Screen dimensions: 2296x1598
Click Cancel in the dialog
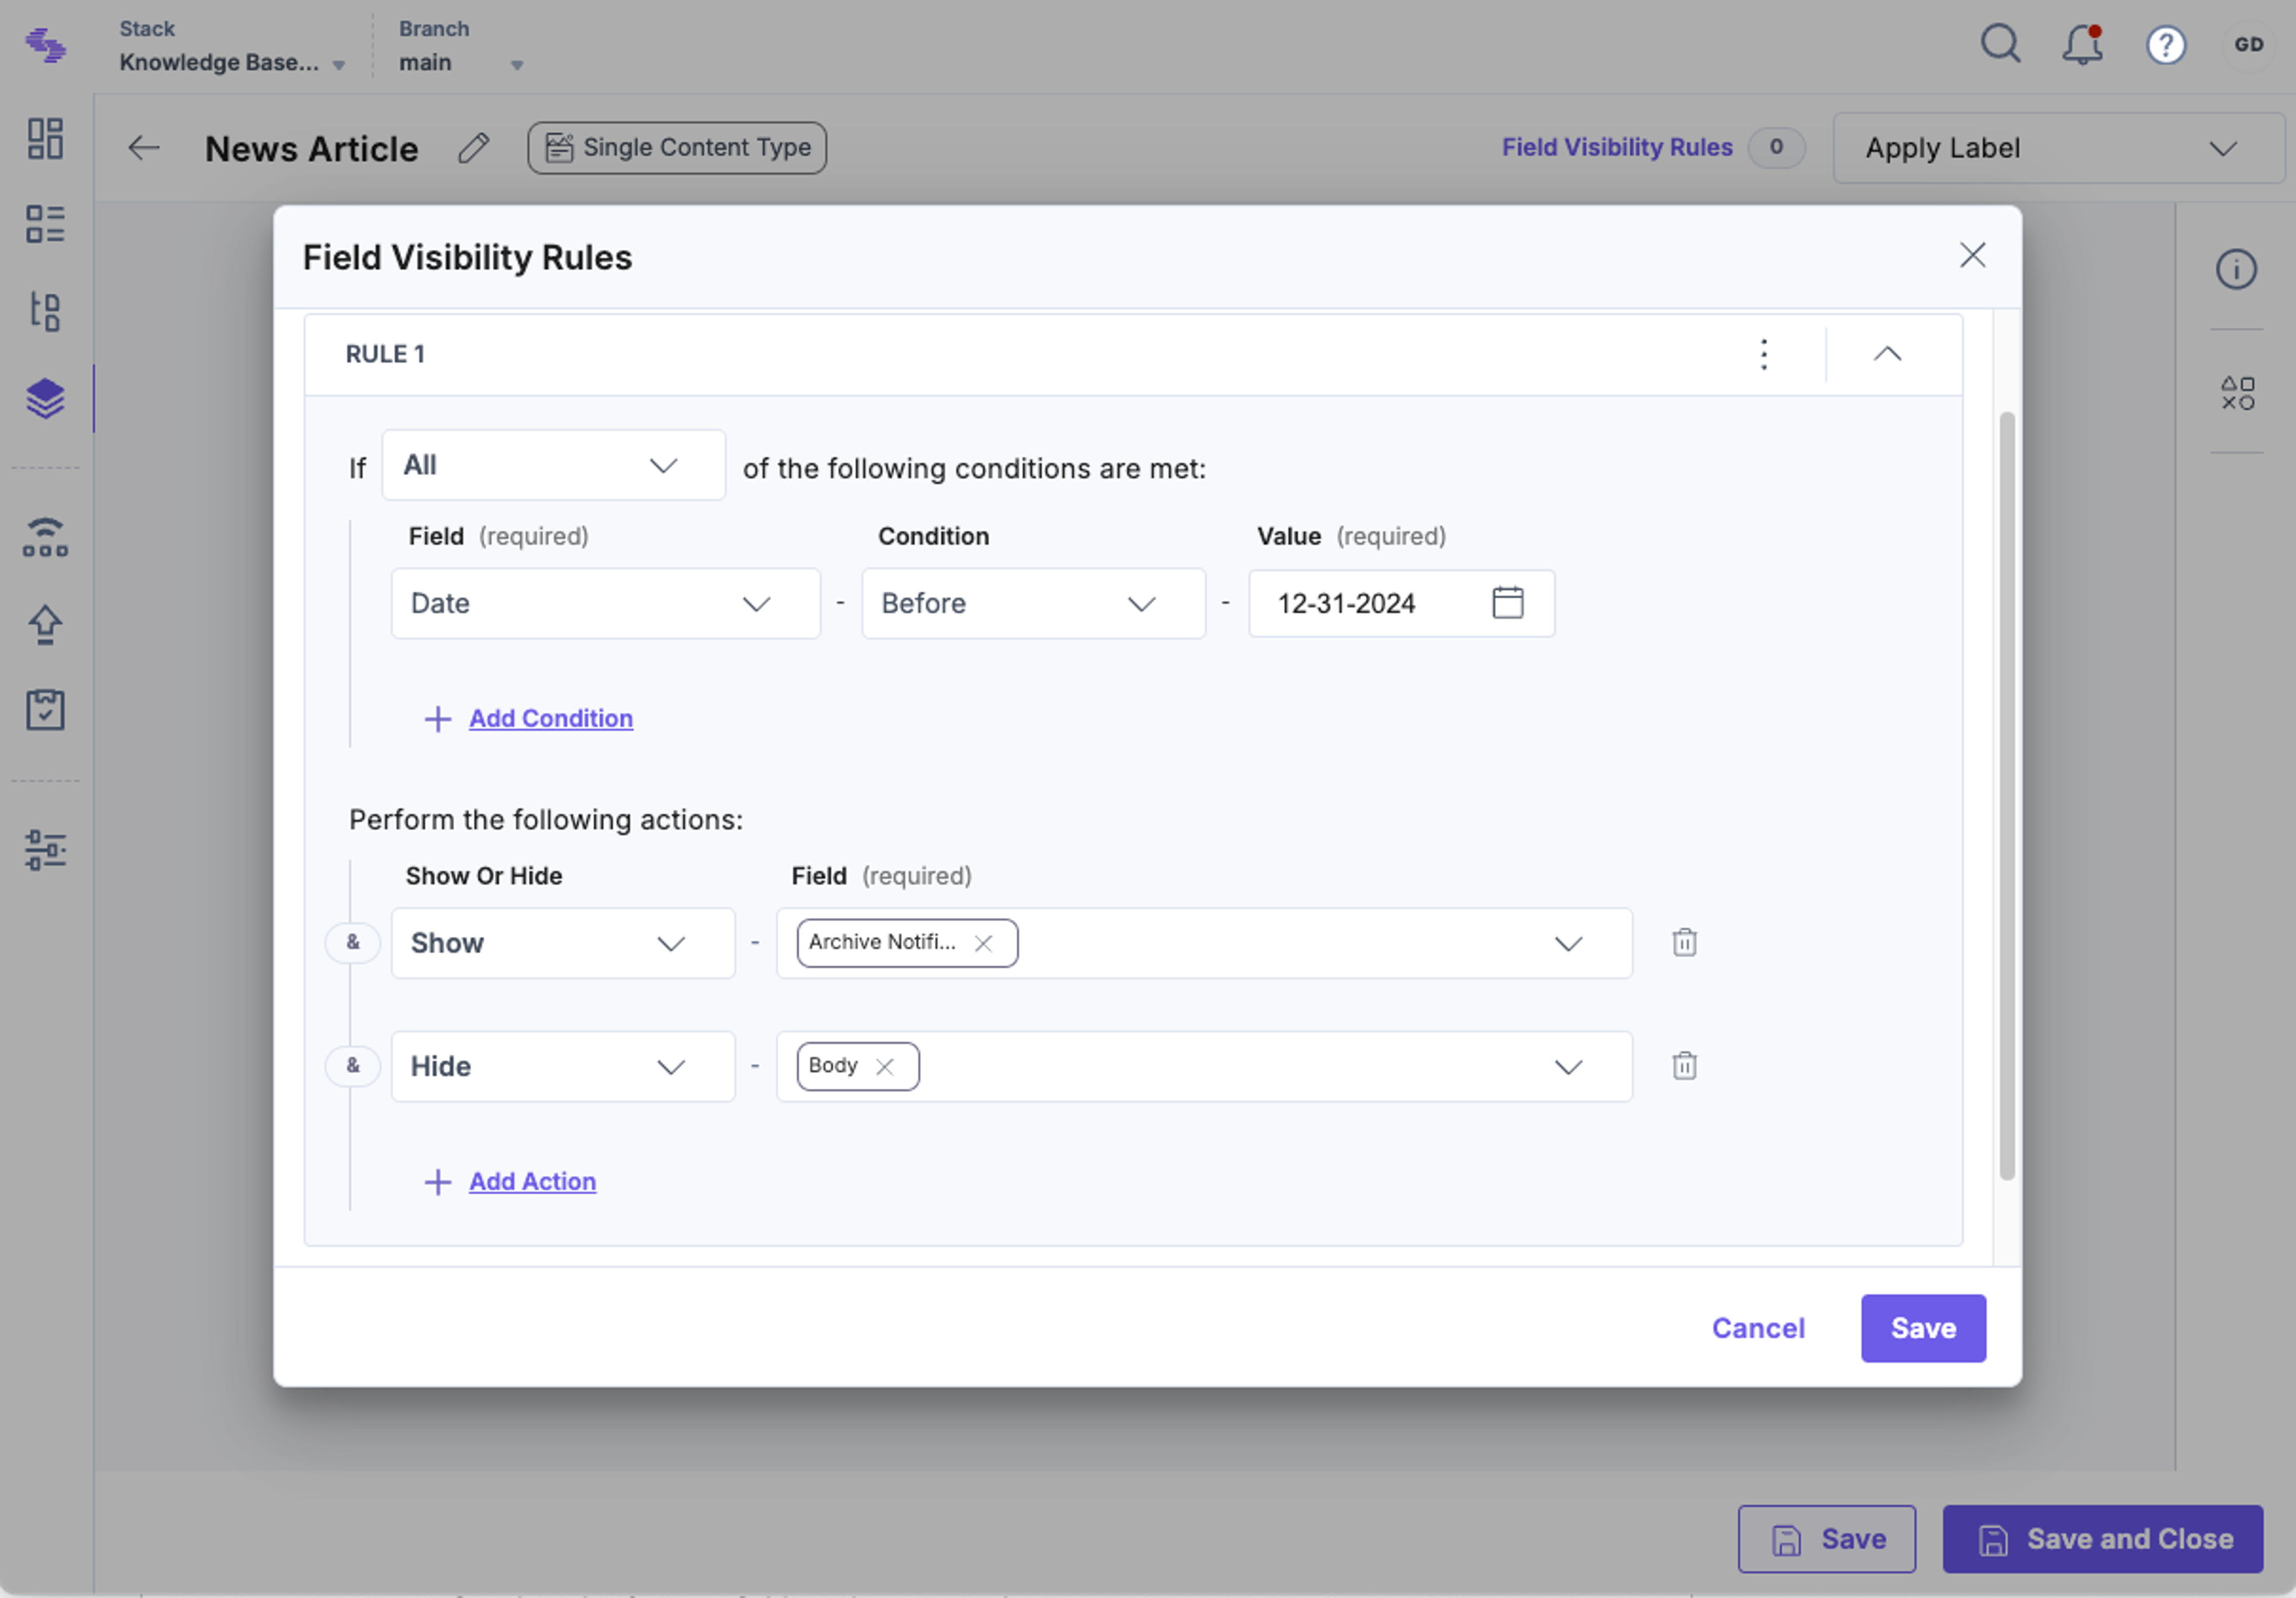pos(1758,1328)
